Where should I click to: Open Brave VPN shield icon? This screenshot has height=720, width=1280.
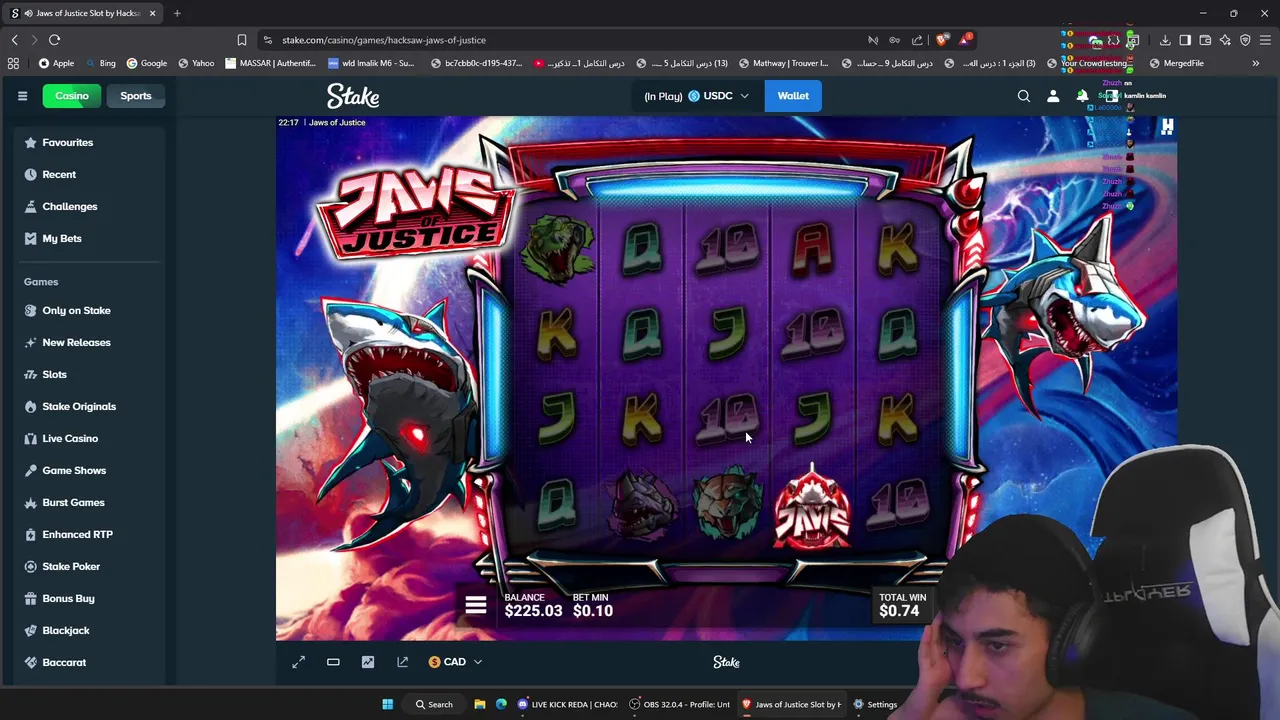[x=1245, y=40]
